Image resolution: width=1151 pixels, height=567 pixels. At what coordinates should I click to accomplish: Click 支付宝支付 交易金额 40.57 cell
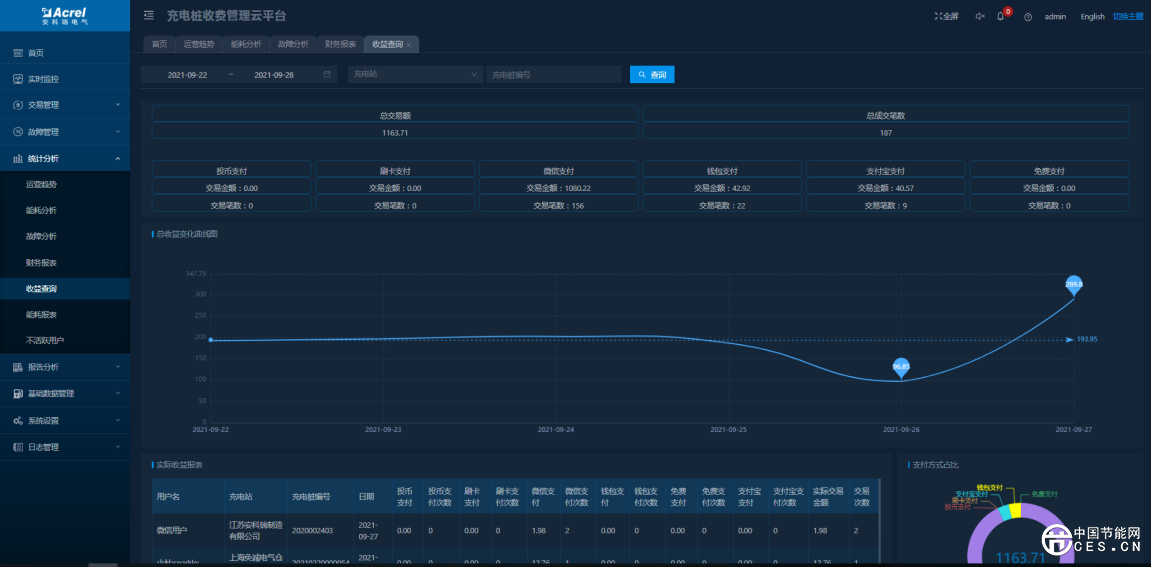(886, 187)
